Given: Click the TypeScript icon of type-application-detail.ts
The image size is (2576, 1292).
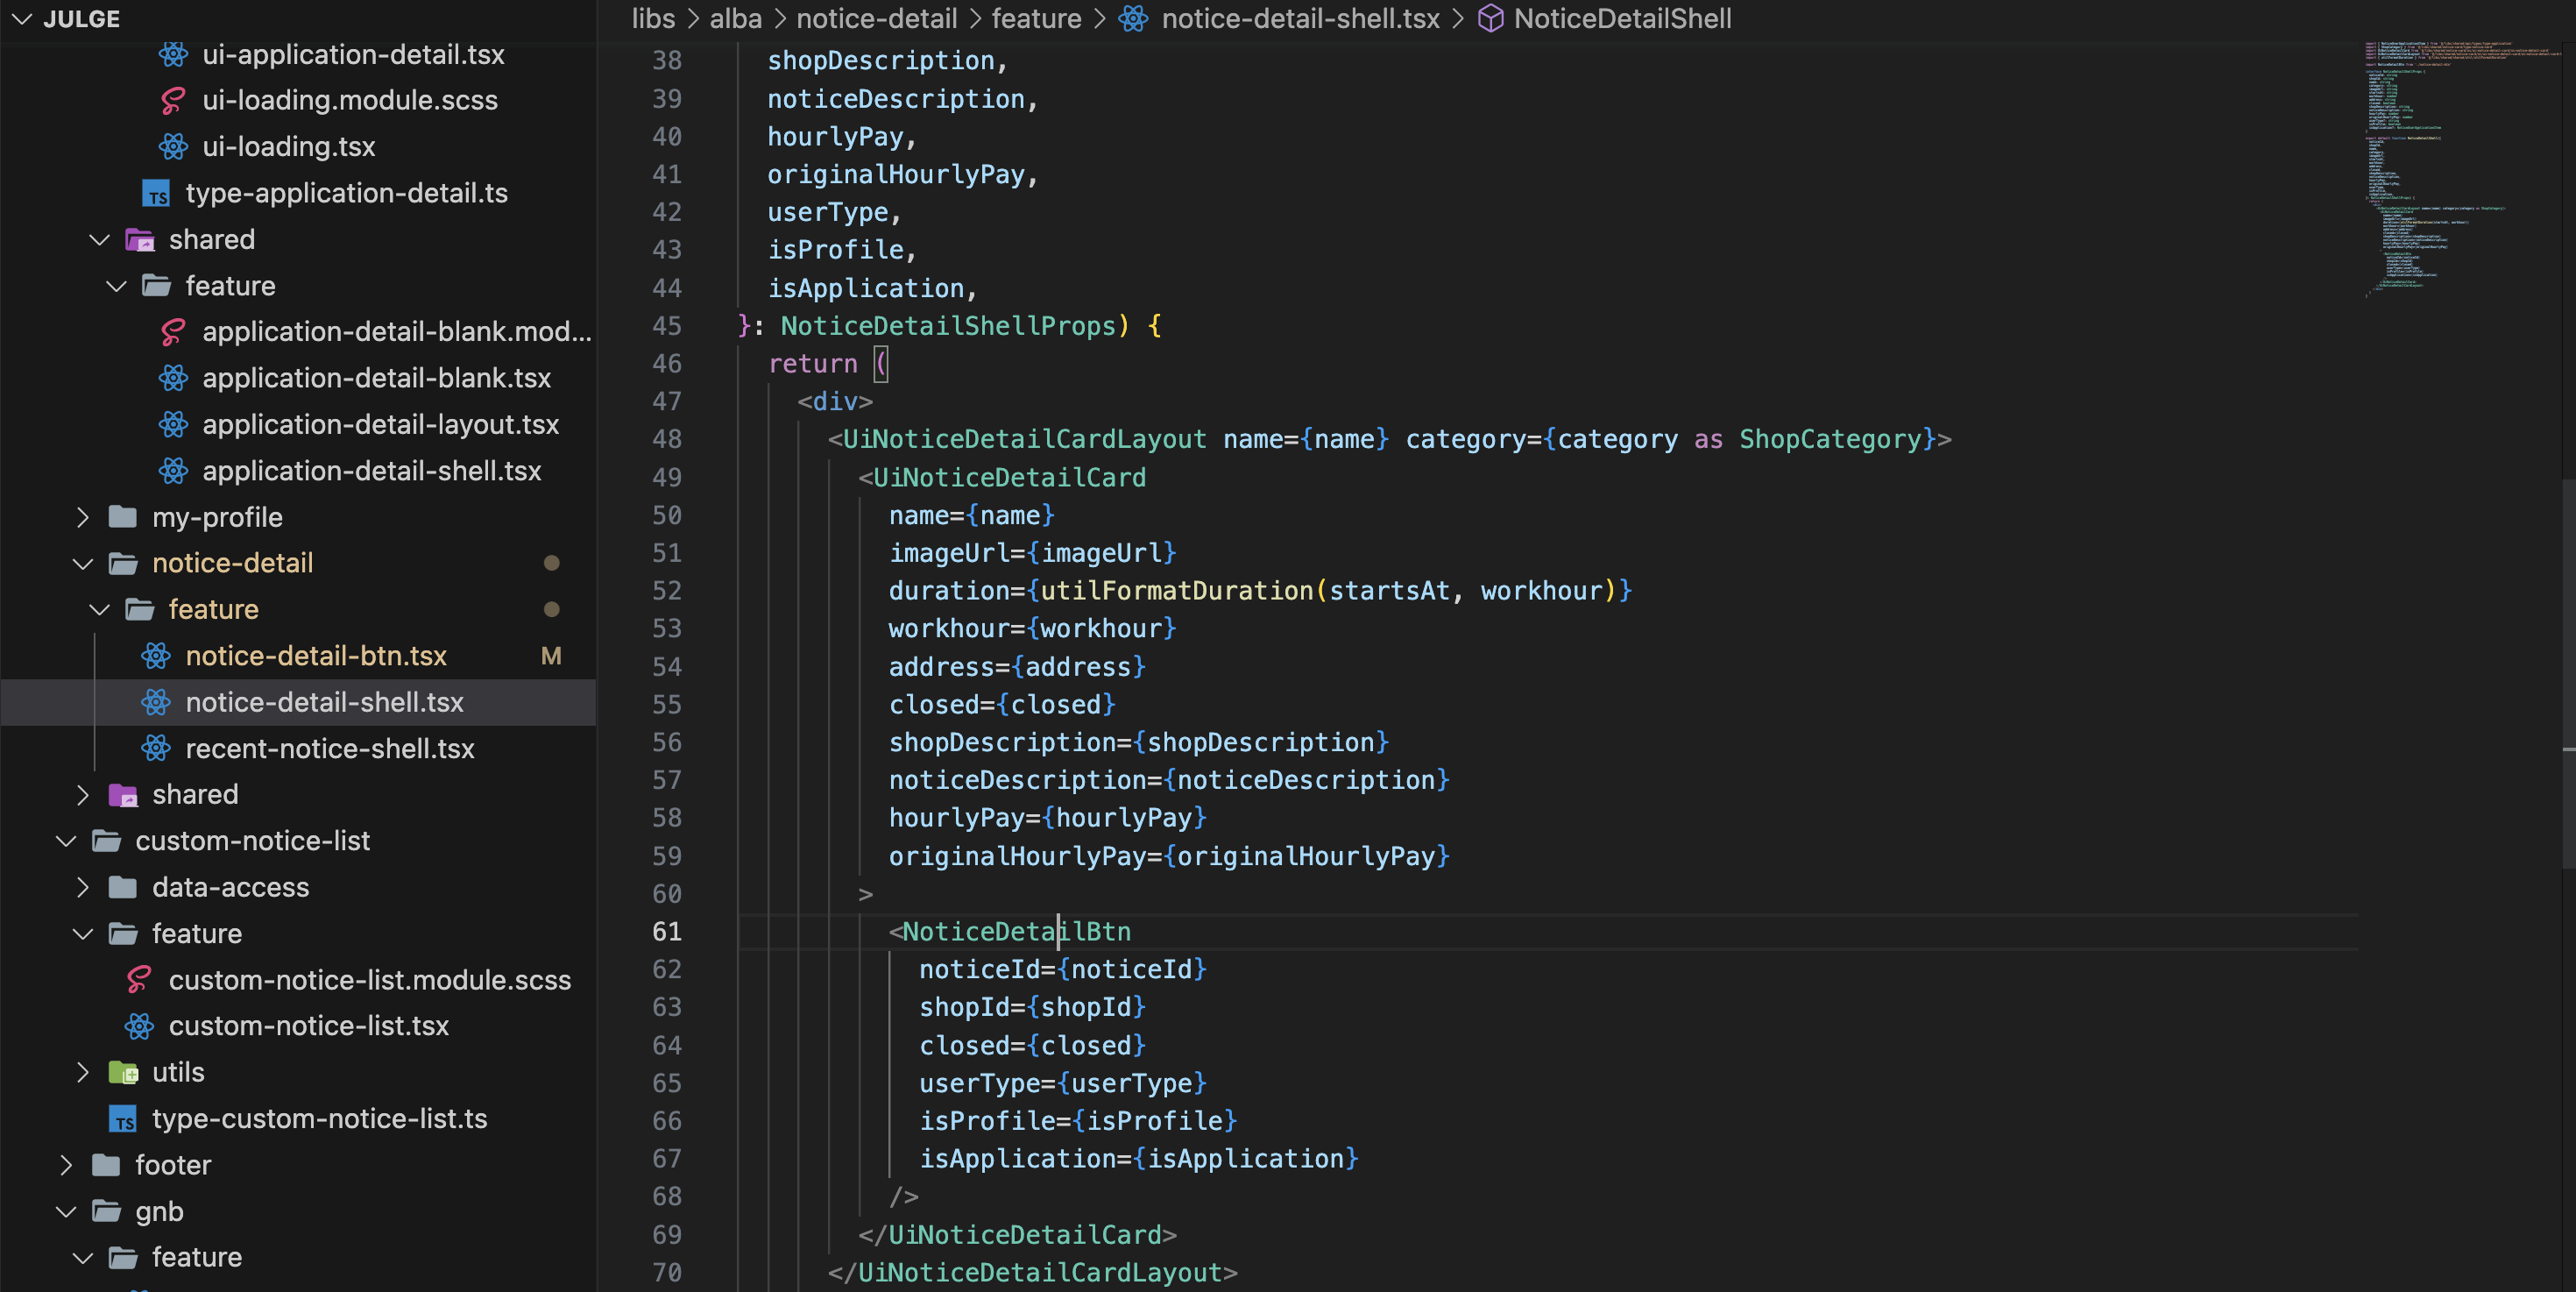Looking at the screenshot, I should tap(156, 193).
